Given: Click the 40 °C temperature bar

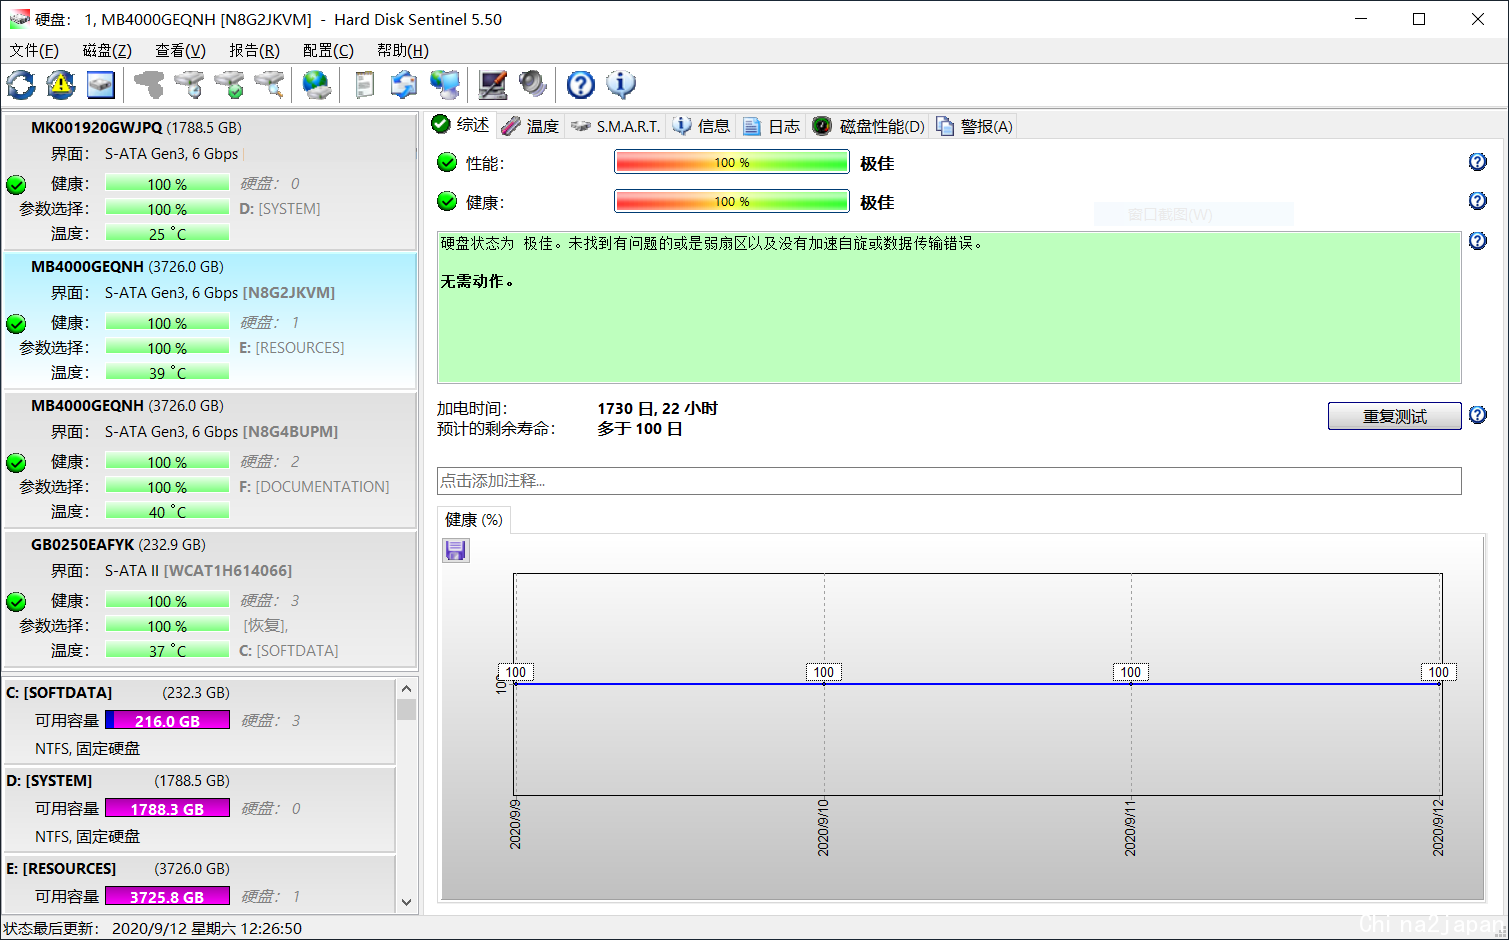Looking at the screenshot, I should pyautogui.click(x=167, y=511).
